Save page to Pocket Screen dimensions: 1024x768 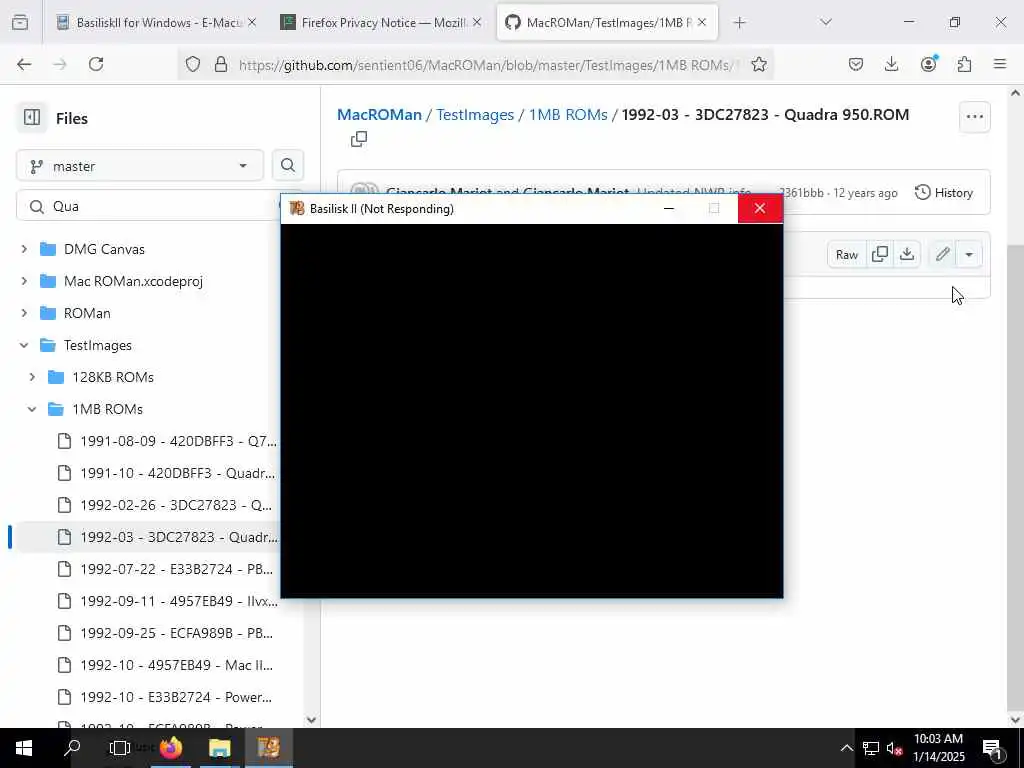coord(856,64)
